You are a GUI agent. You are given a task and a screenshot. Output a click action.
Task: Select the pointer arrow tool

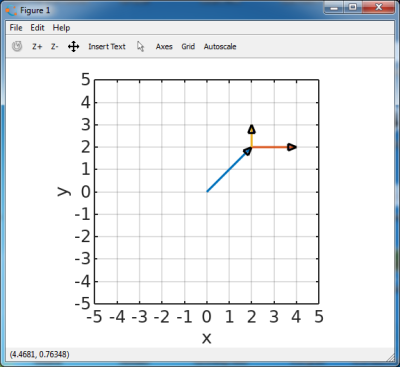pos(140,47)
